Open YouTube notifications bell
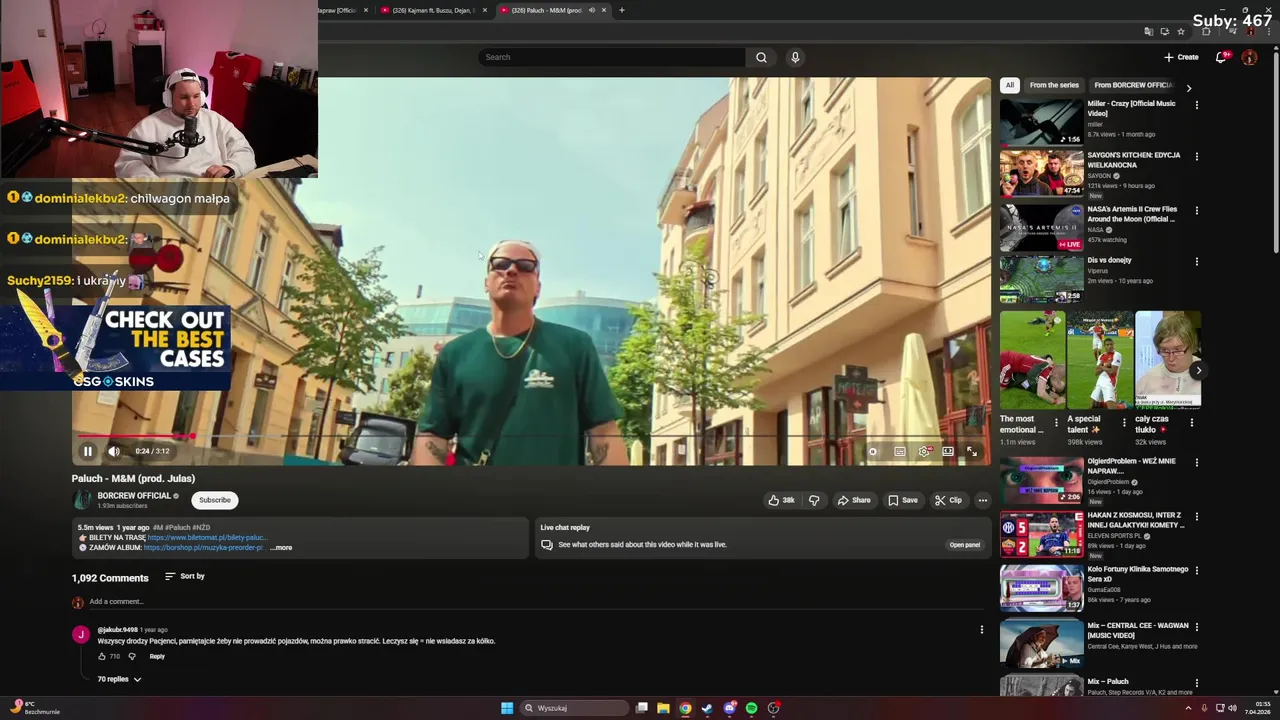This screenshot has width=1280, height=720. point(1221,57)
